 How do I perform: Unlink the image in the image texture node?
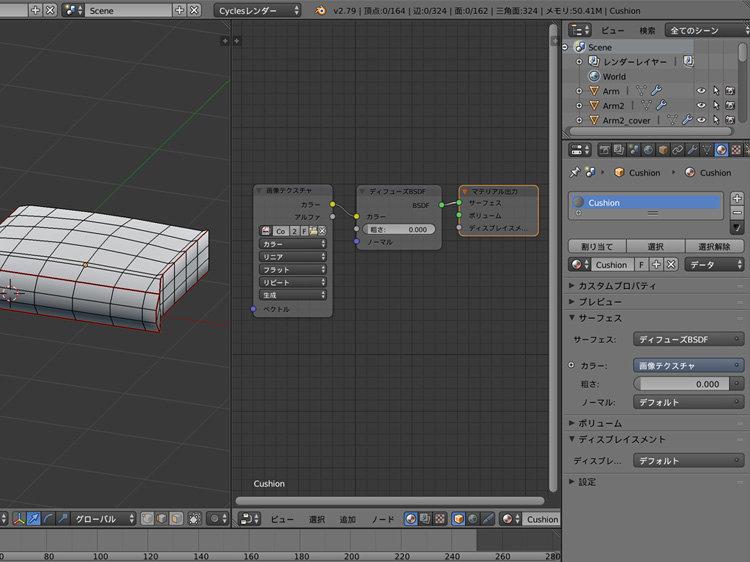pyautogui.click(x=322, y=231)
